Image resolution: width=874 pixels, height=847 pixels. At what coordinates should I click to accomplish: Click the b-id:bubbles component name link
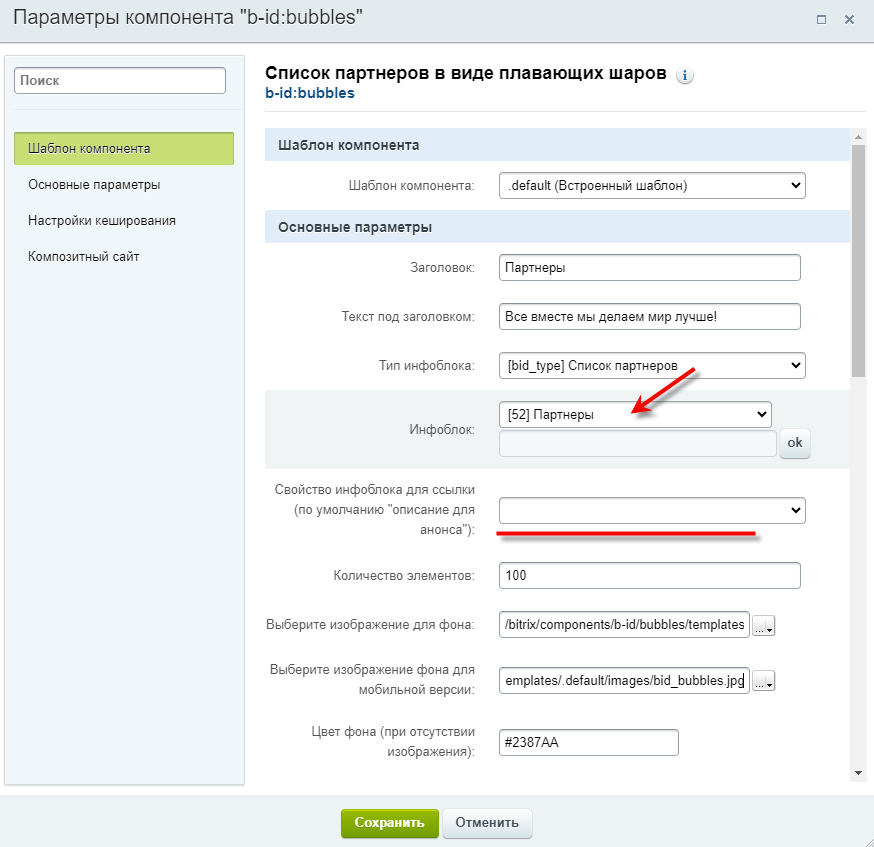point(310,93)
